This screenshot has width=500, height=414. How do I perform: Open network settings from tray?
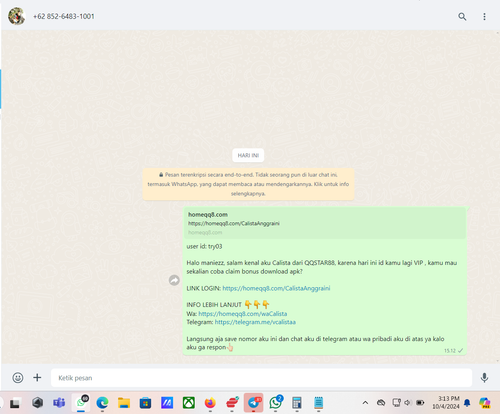(x=397, y=403)
